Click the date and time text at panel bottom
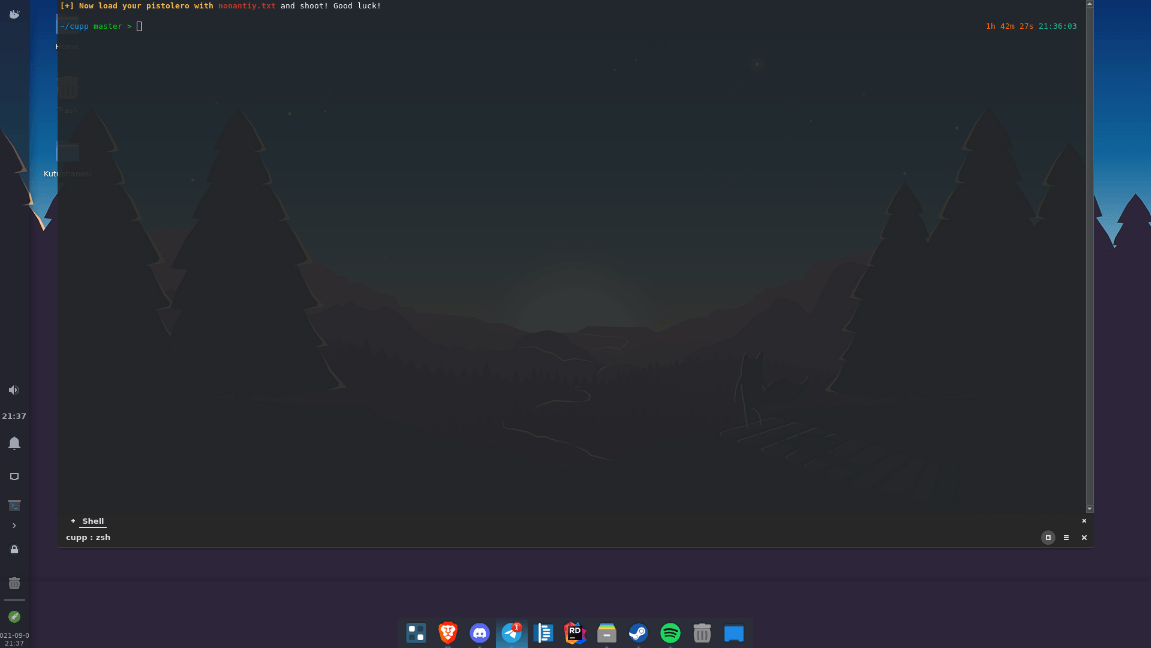 click(x=14, y=639)
